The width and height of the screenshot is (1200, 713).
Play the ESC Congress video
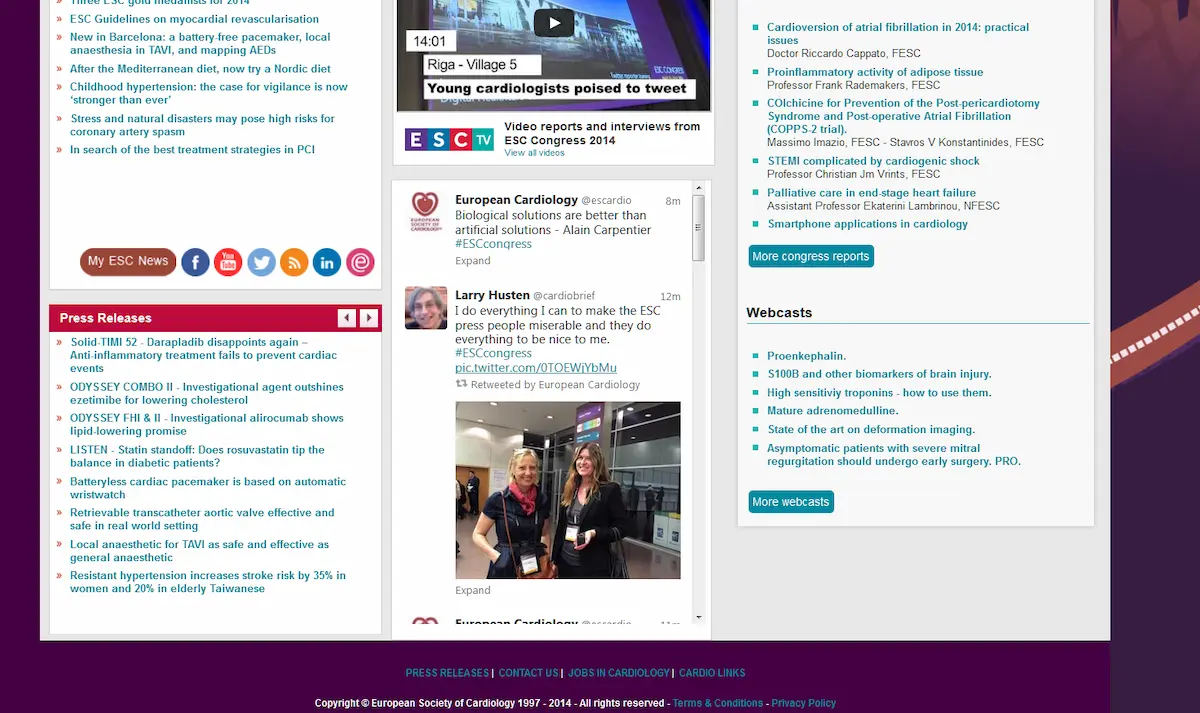click(554, 22)
